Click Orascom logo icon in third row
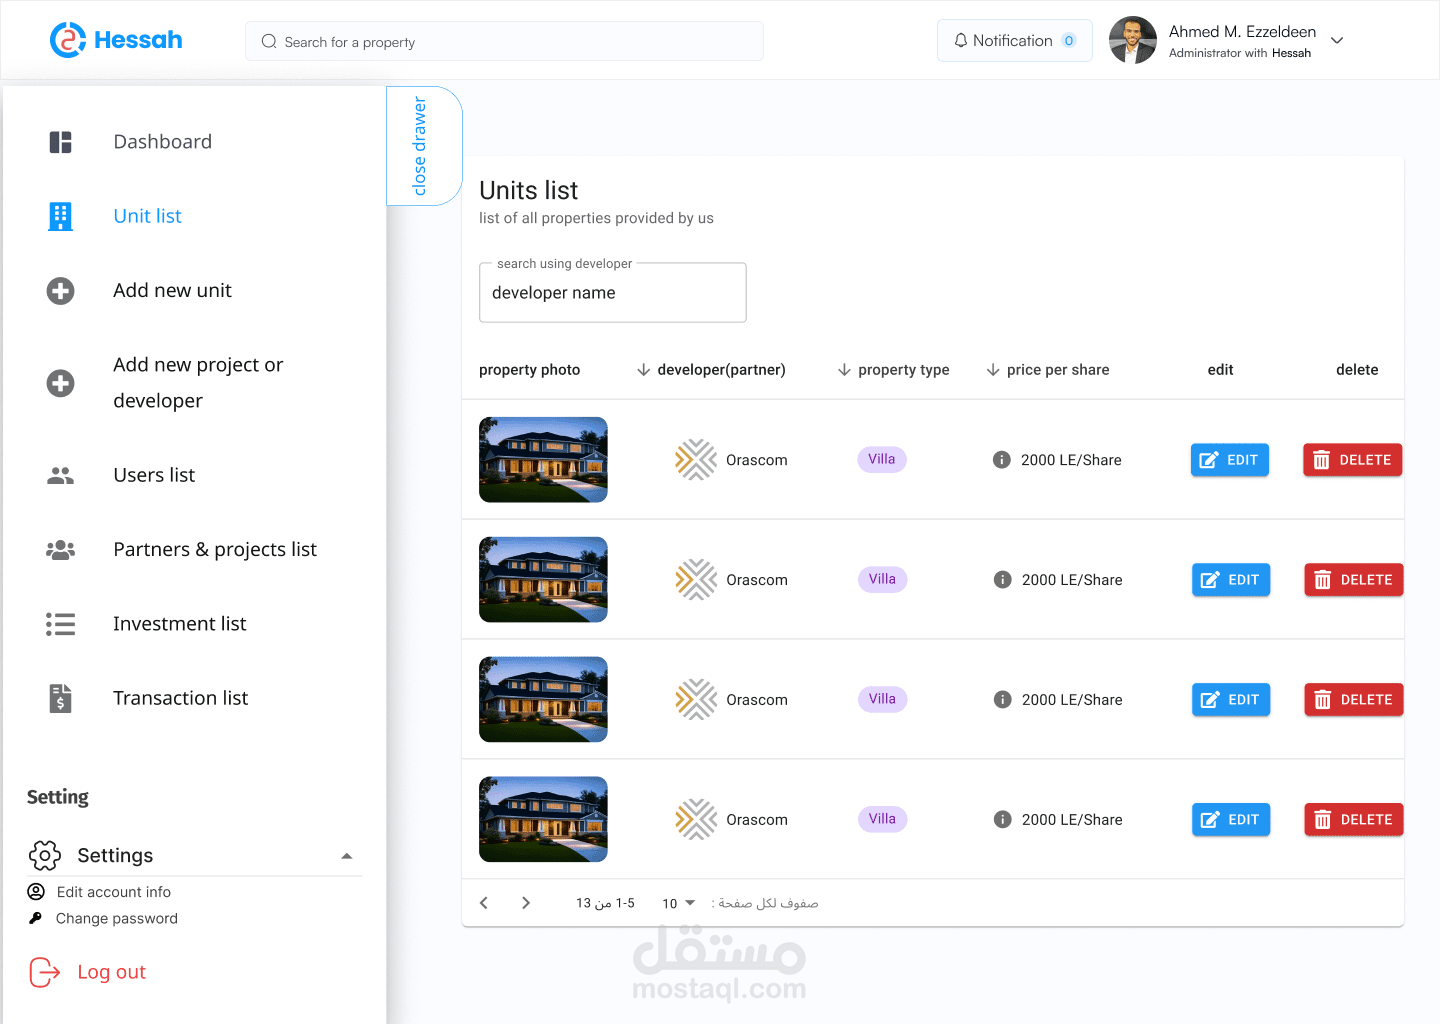Viewport: 1440px width, 1024px height. pos(696,700)
